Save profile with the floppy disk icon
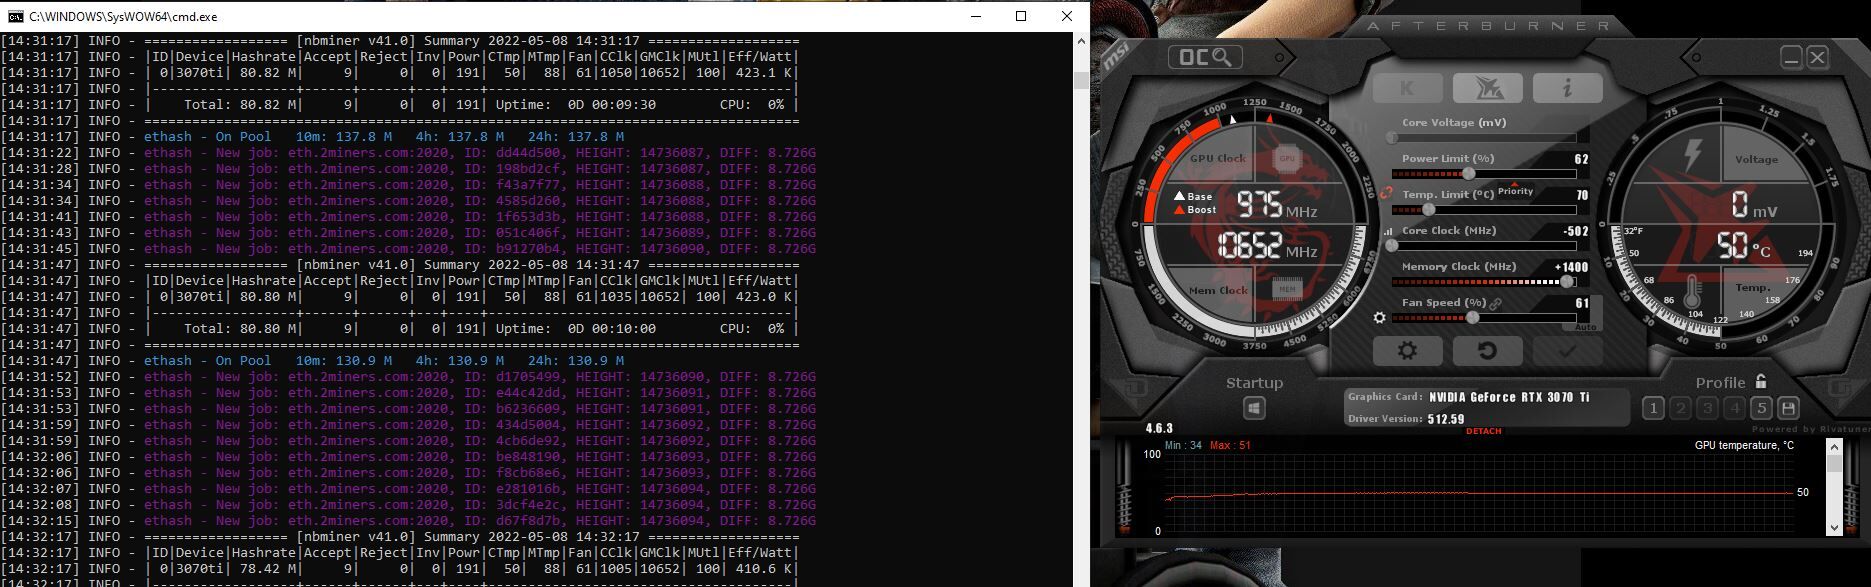1871x587 pixels. pyautogui.click(x=1789, y=408)
